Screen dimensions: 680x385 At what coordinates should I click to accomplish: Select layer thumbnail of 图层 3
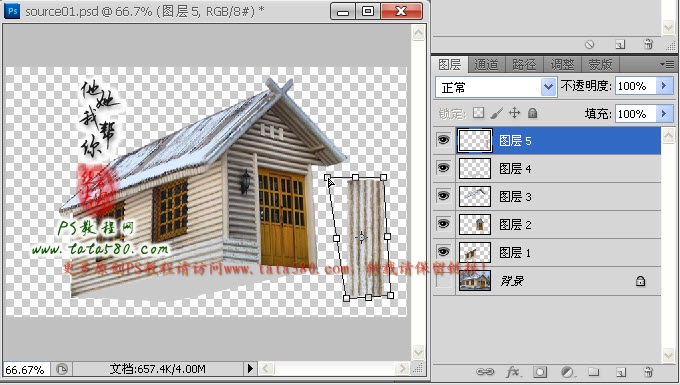(475, 196)
